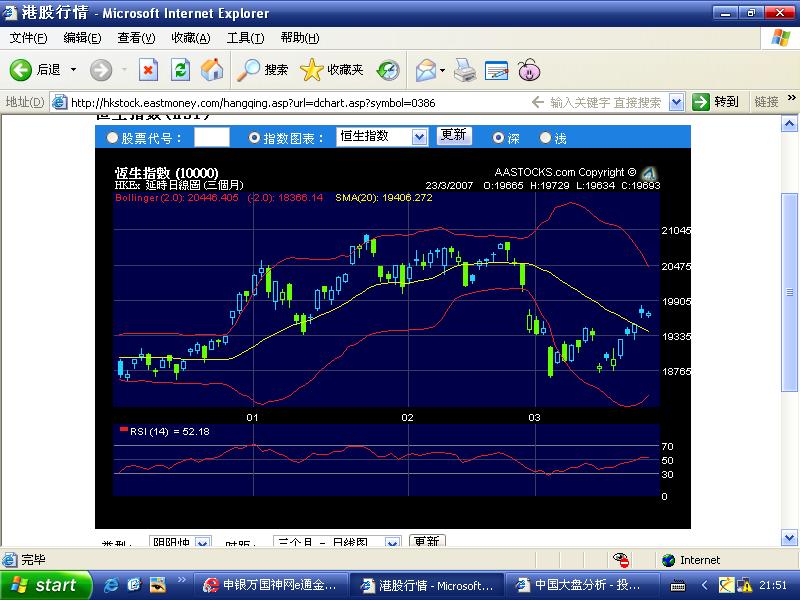
Task: Click the keyboard tray icon
Action: coord(678,585)
